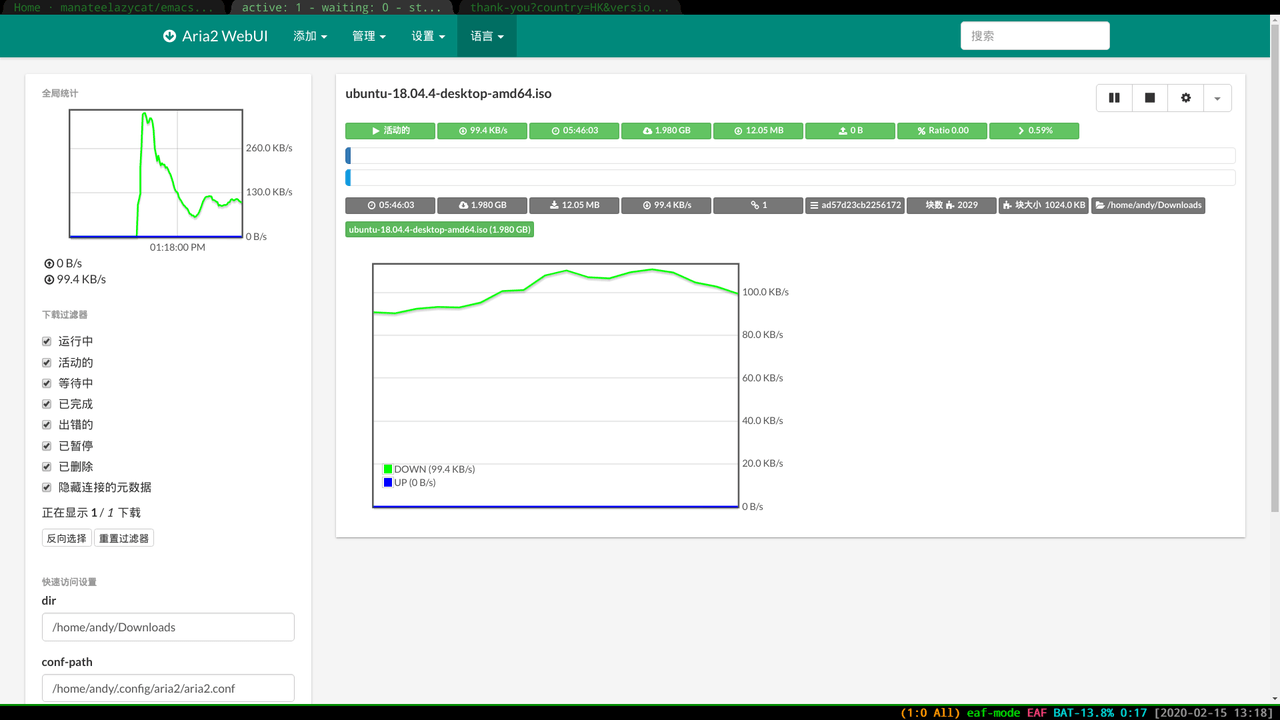Click gray 99.4 KB/s speed badge
The width and height of the screenshot is (1280, 720).
click(x=666, y=205)
